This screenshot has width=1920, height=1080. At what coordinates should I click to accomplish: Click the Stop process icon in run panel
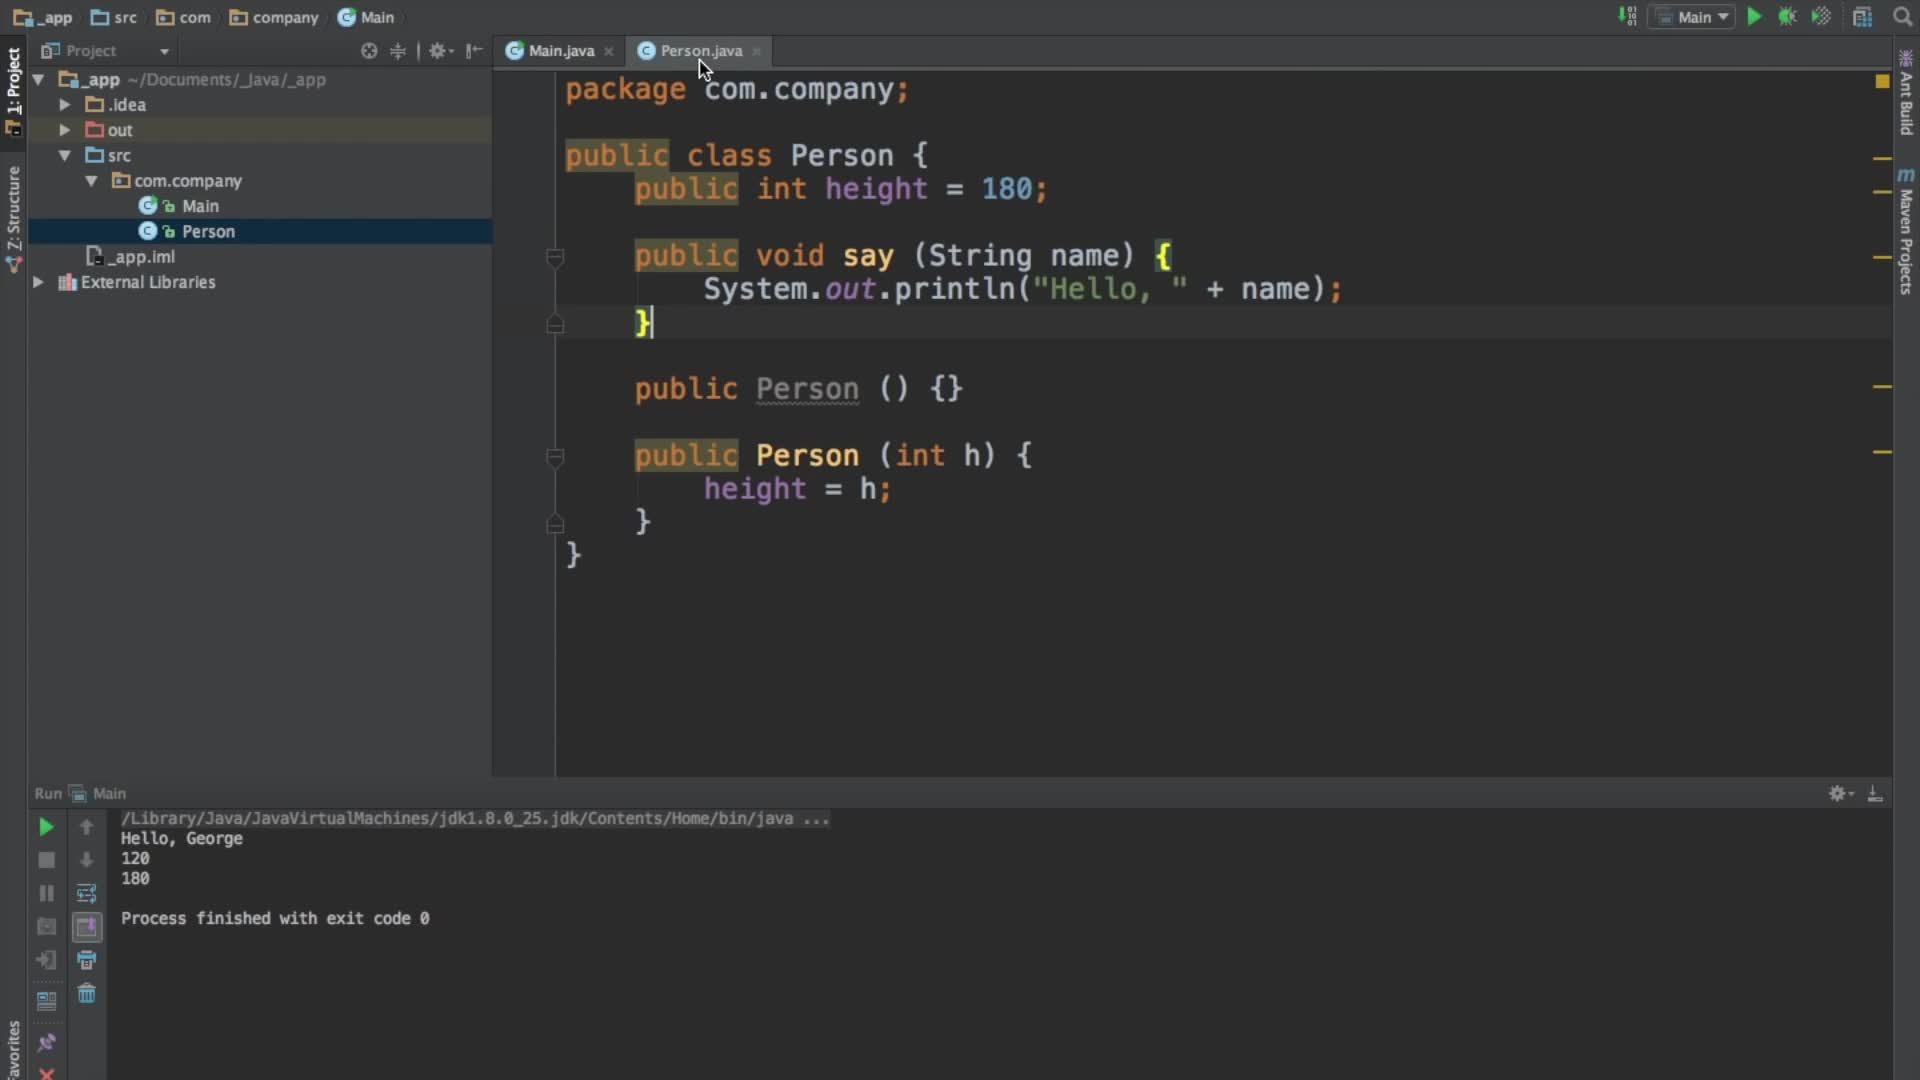tap(46, 860)
